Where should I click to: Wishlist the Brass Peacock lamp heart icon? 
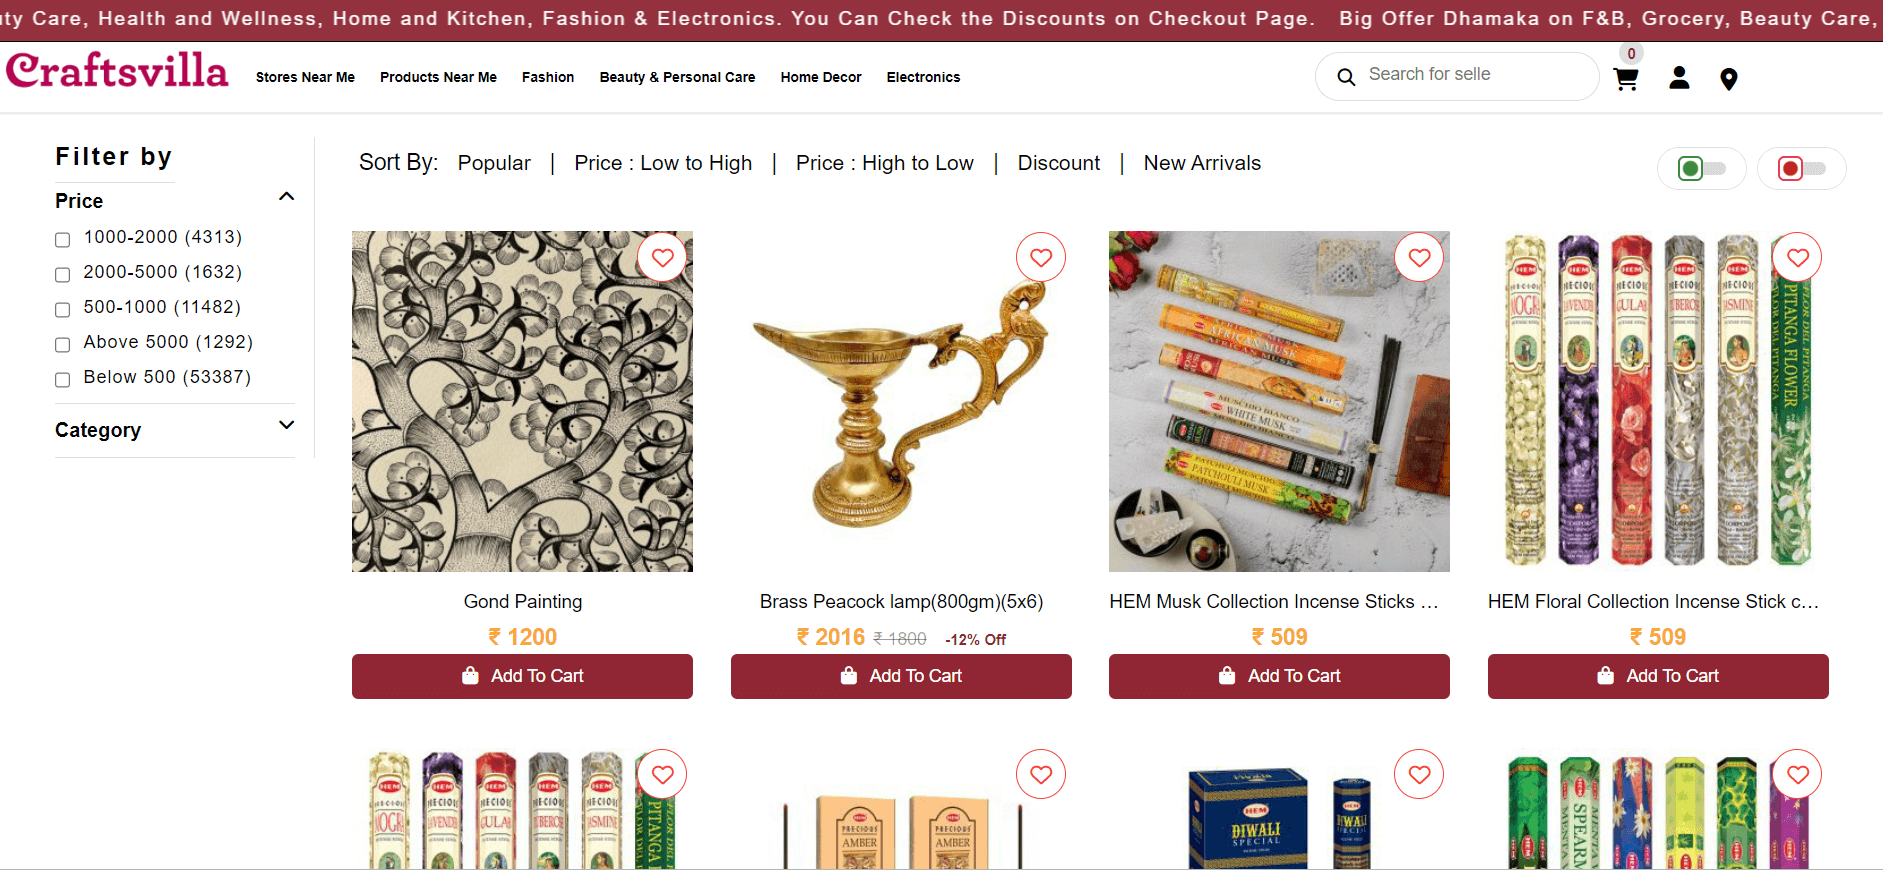point(1041,257)
